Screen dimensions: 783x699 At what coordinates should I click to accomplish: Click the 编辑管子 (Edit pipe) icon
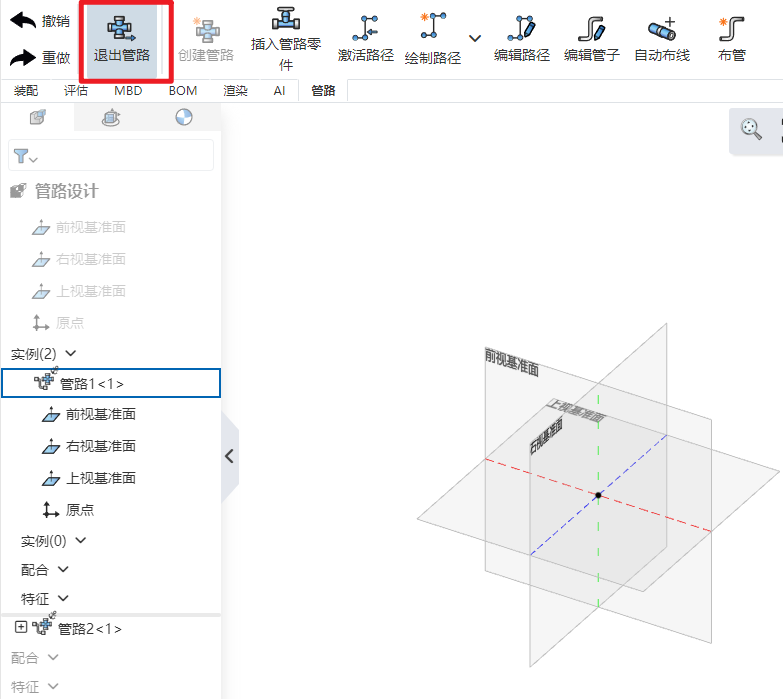(592, 40)
